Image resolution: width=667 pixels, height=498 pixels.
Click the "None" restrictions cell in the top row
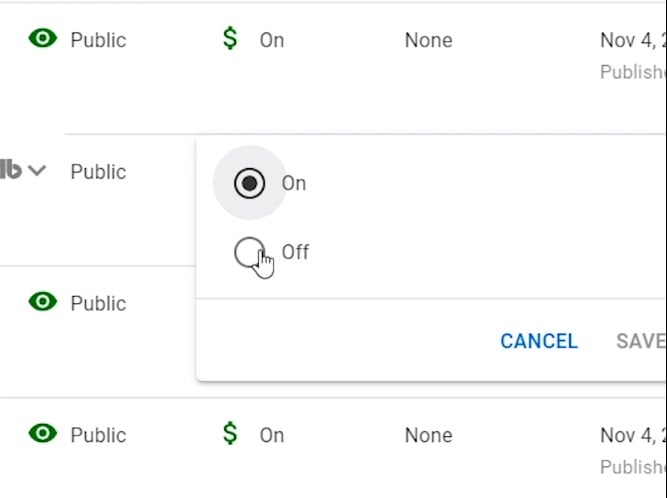428,41
